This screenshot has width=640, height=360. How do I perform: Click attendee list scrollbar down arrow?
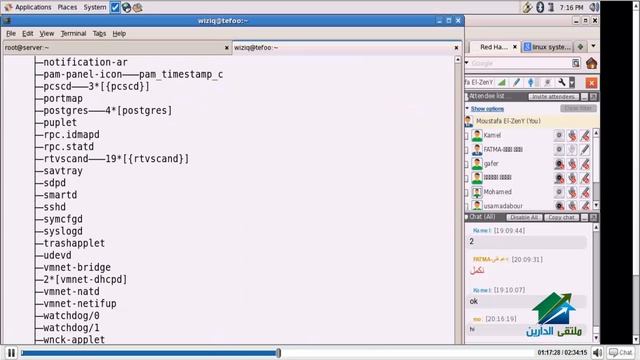click(x=596, y=206)
